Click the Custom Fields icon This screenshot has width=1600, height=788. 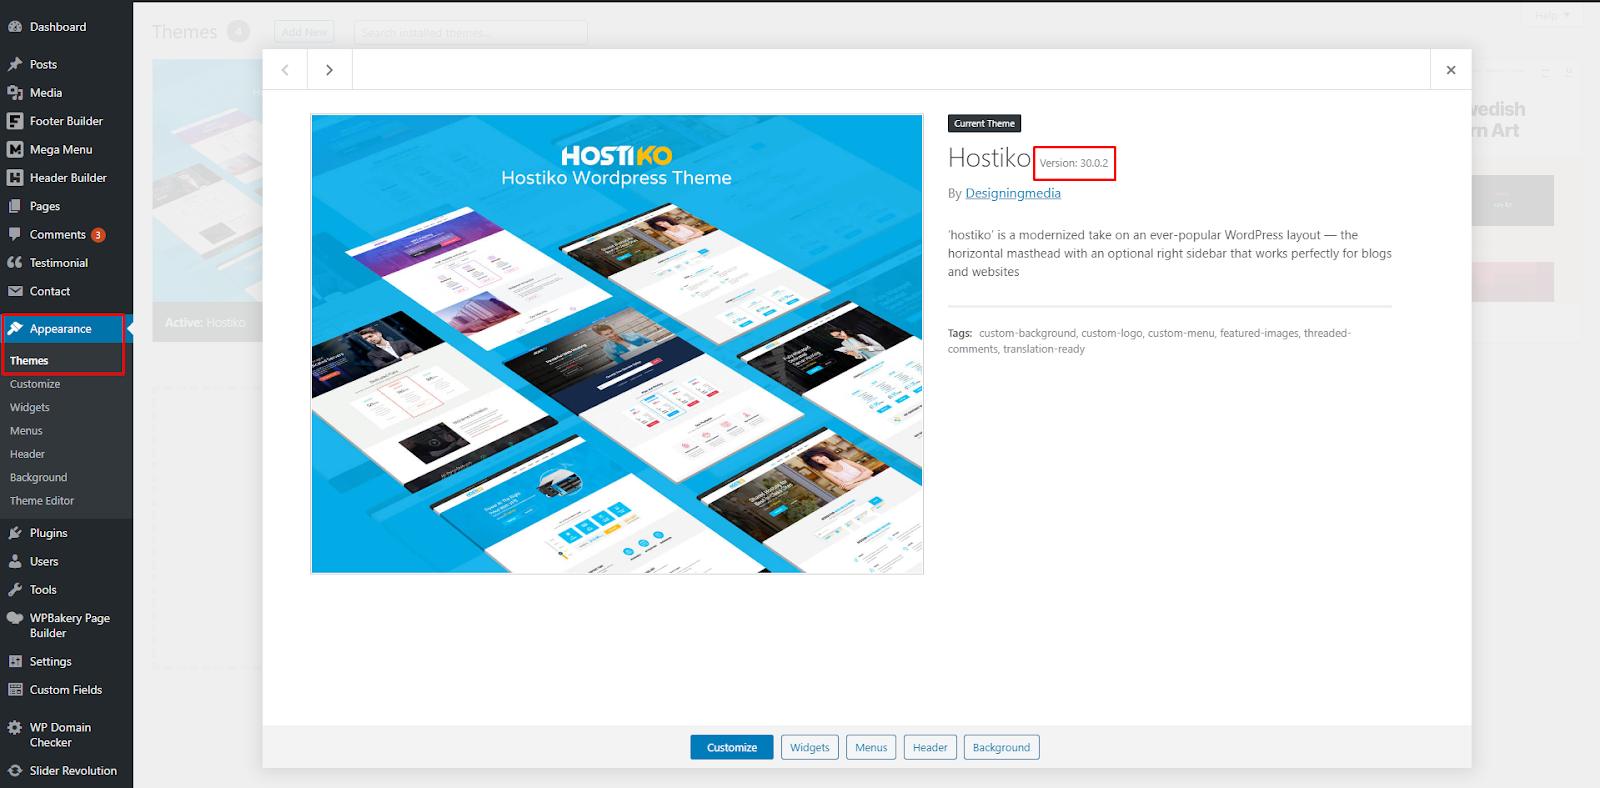click(15, 690)
